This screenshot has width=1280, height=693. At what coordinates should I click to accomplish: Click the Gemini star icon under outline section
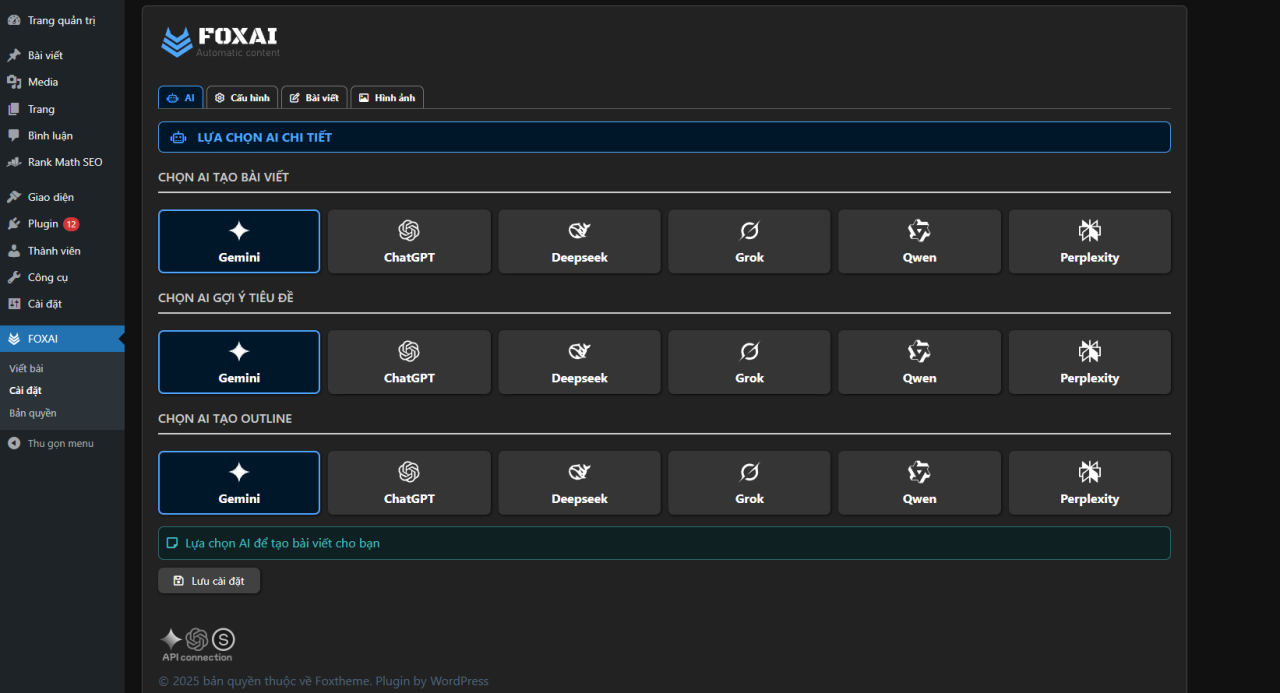[239, 472]
